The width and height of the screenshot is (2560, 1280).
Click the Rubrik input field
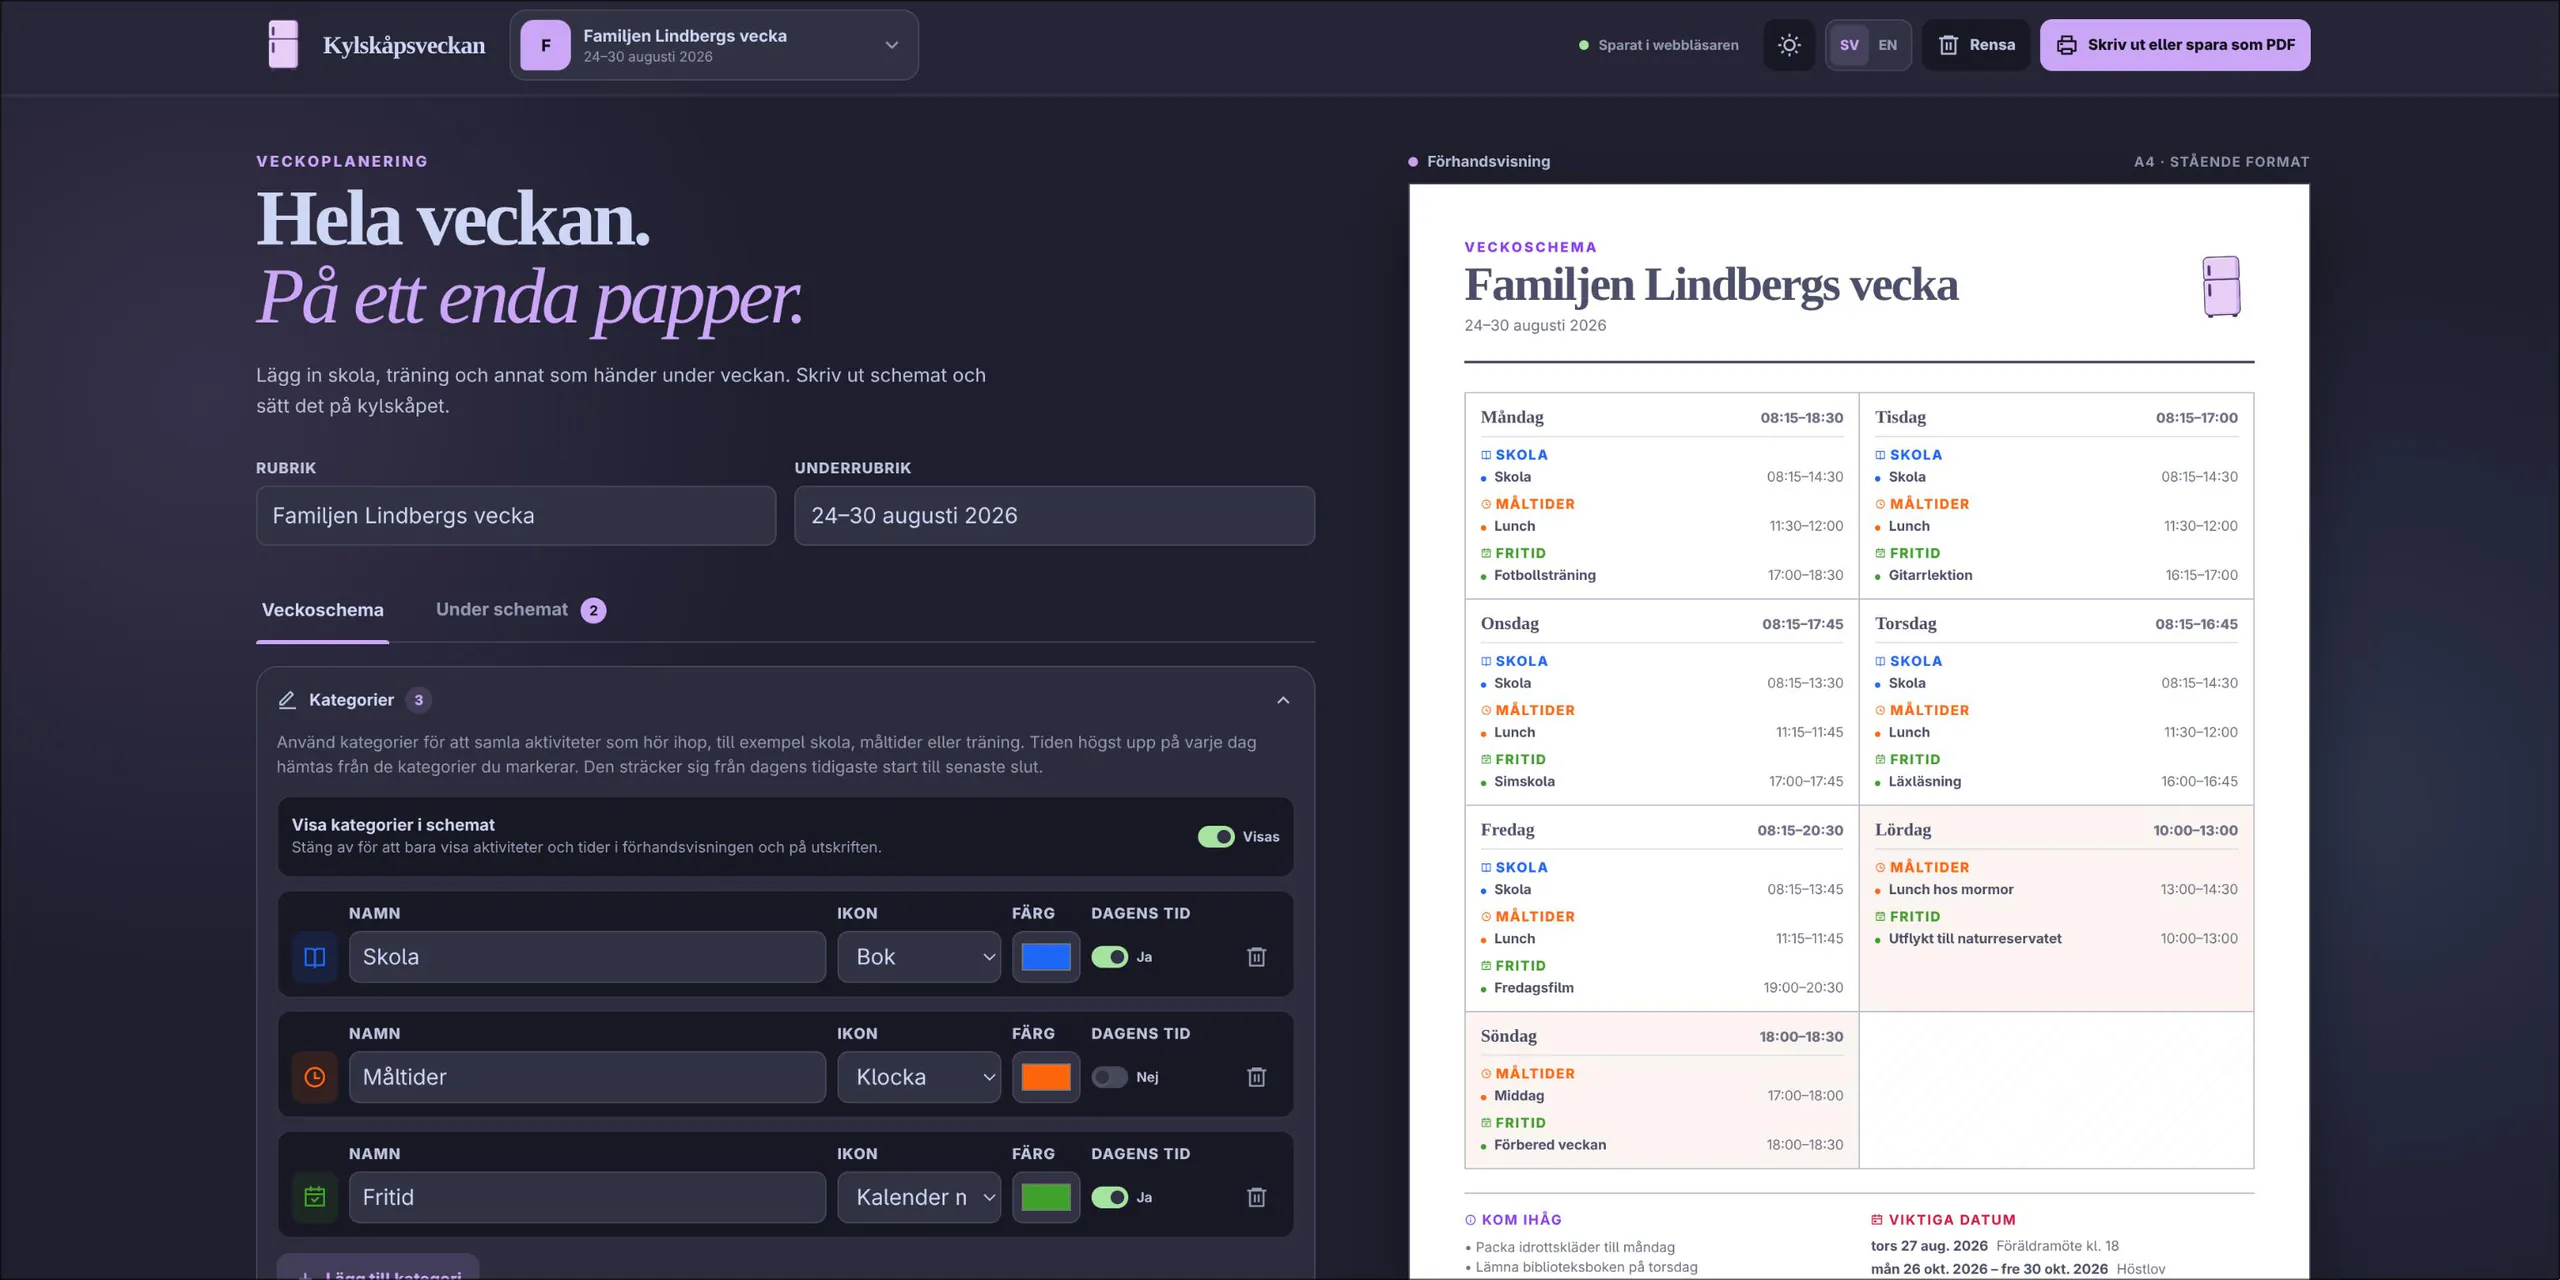pos(516,516)
